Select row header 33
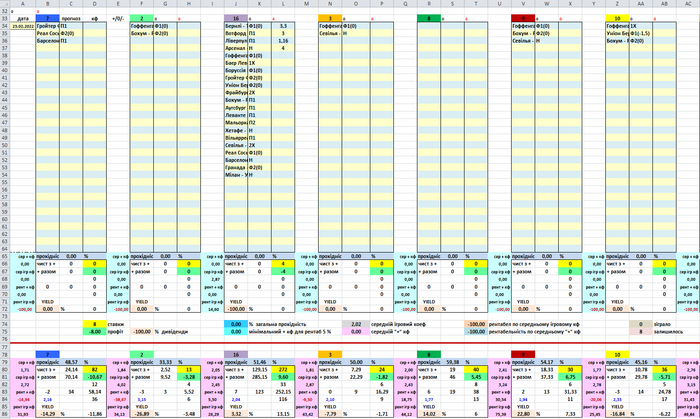 5,19
